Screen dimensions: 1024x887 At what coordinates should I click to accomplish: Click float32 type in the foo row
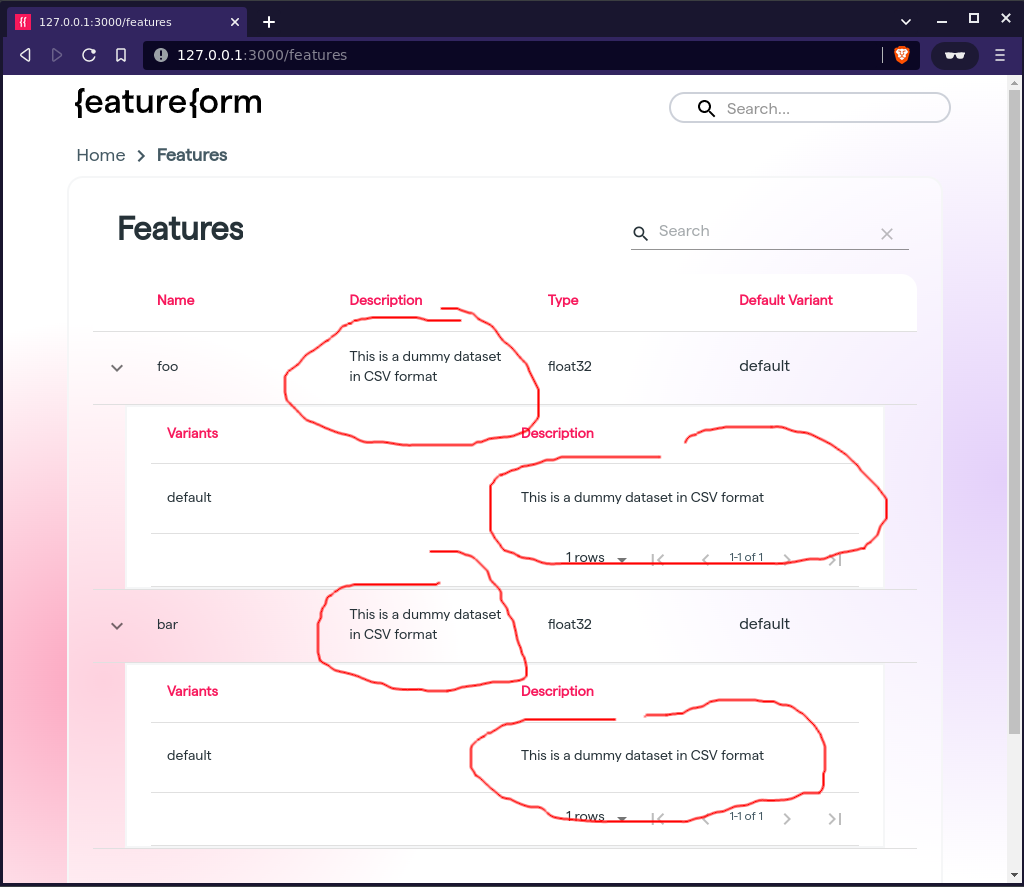pyautogui.click(x=569, y=366)
